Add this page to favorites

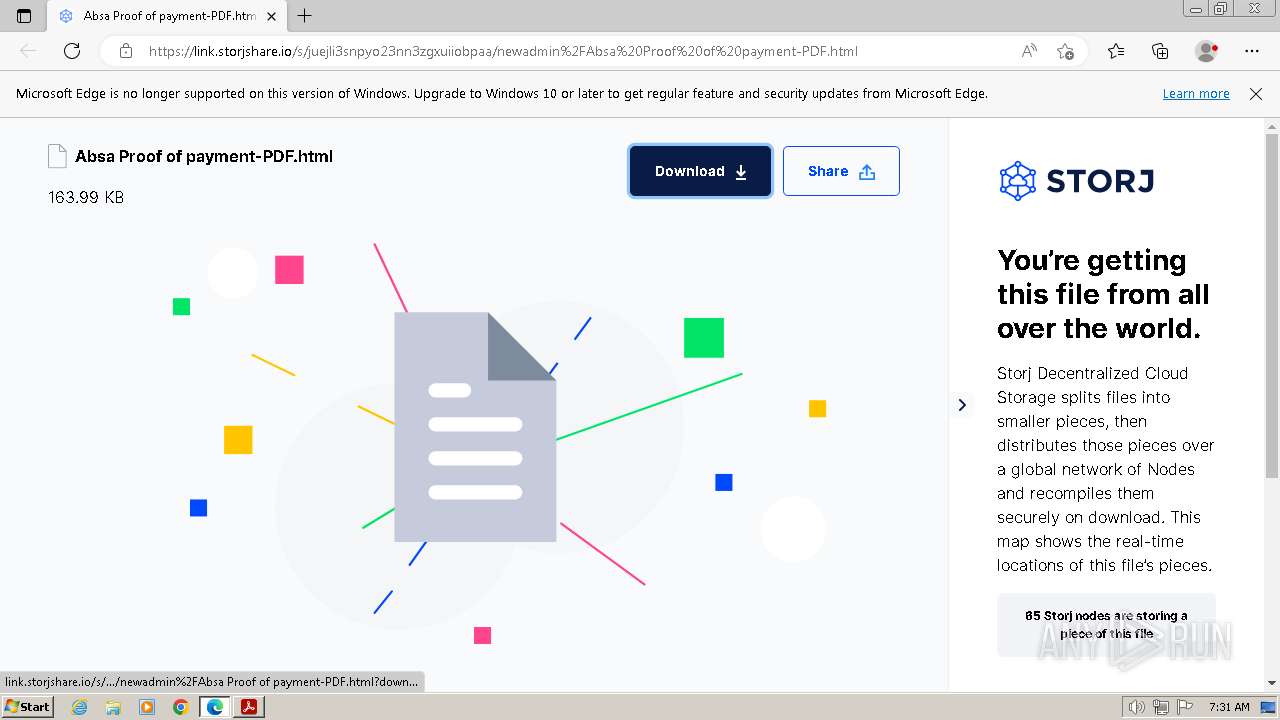tap(1066, 51)
